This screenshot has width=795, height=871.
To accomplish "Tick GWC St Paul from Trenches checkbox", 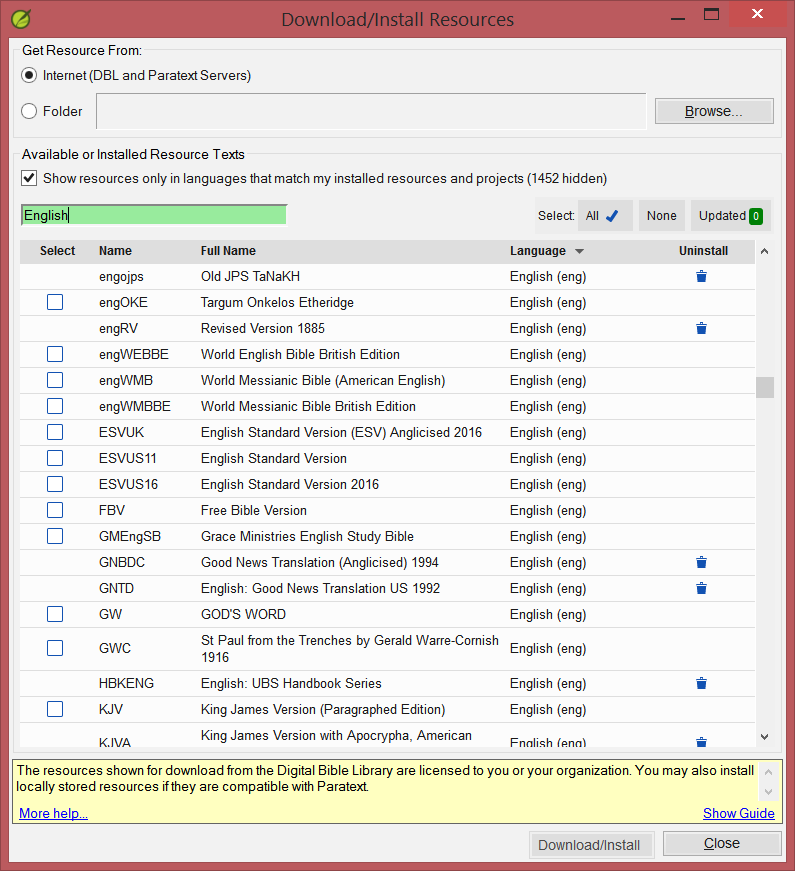I will pyautogui.click(x=55, y=648).
